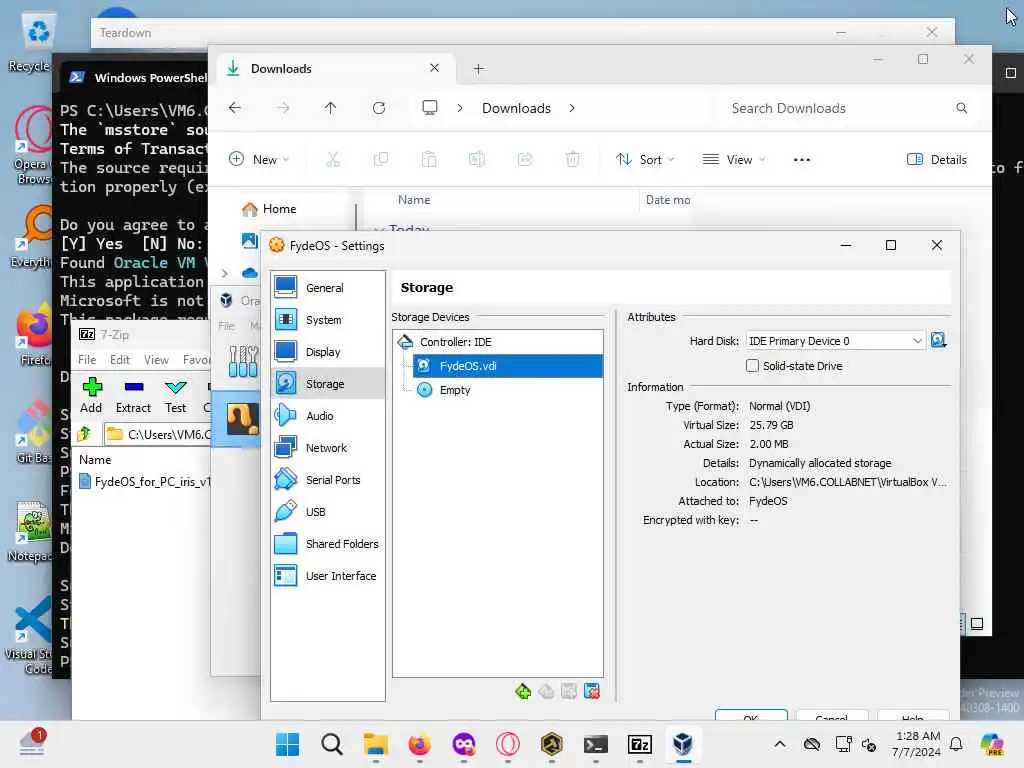This screenshot has width=1024, height=768.
Task: Open View menu in 7-Zip
Action: click(x=156, y=359)
